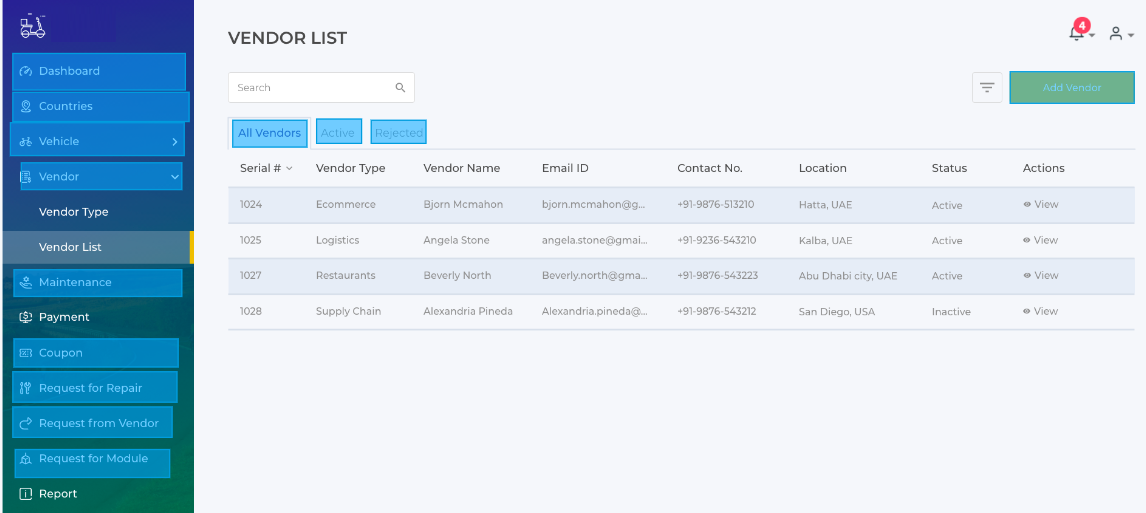Click the San Diego, USA location cell

point(836,311)
